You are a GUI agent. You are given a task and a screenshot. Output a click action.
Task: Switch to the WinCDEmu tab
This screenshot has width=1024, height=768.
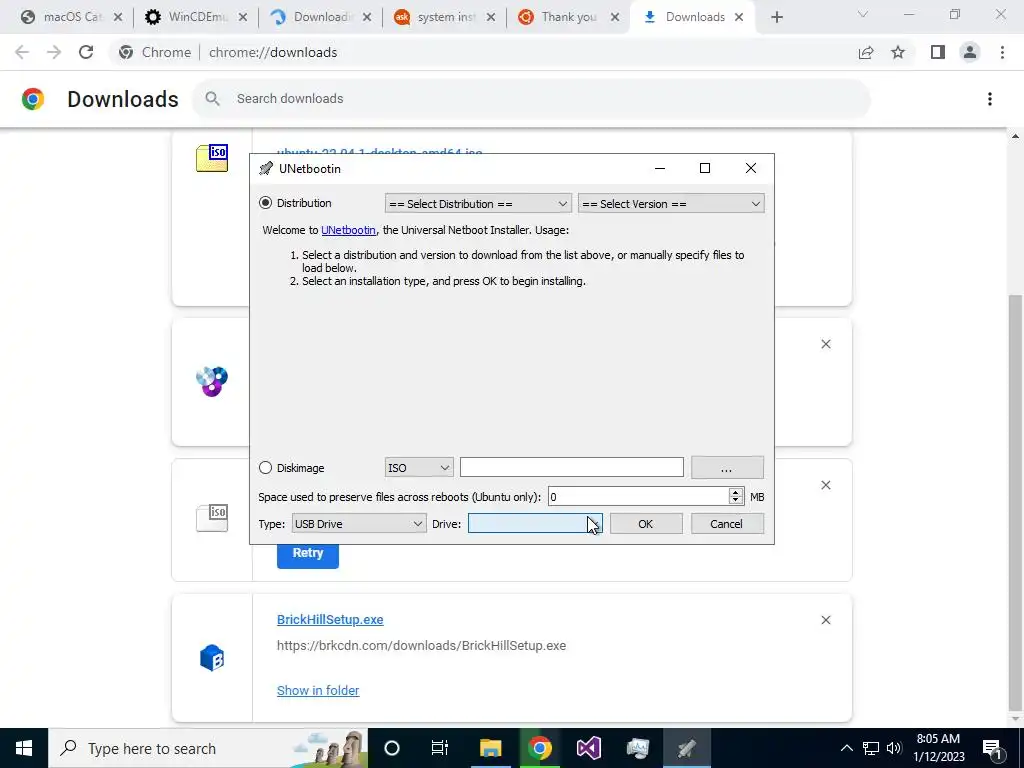pos(197,17)
